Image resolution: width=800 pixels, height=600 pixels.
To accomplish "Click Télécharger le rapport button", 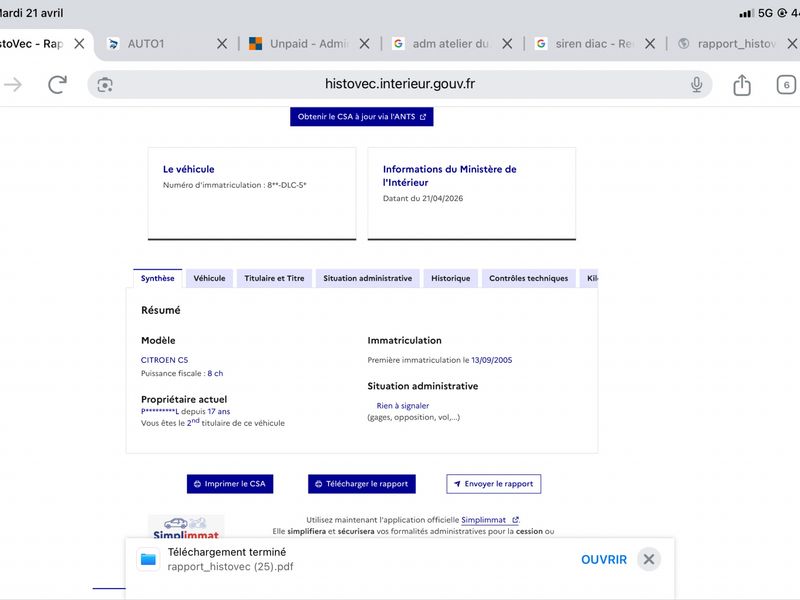I will (x=362, y=484).
